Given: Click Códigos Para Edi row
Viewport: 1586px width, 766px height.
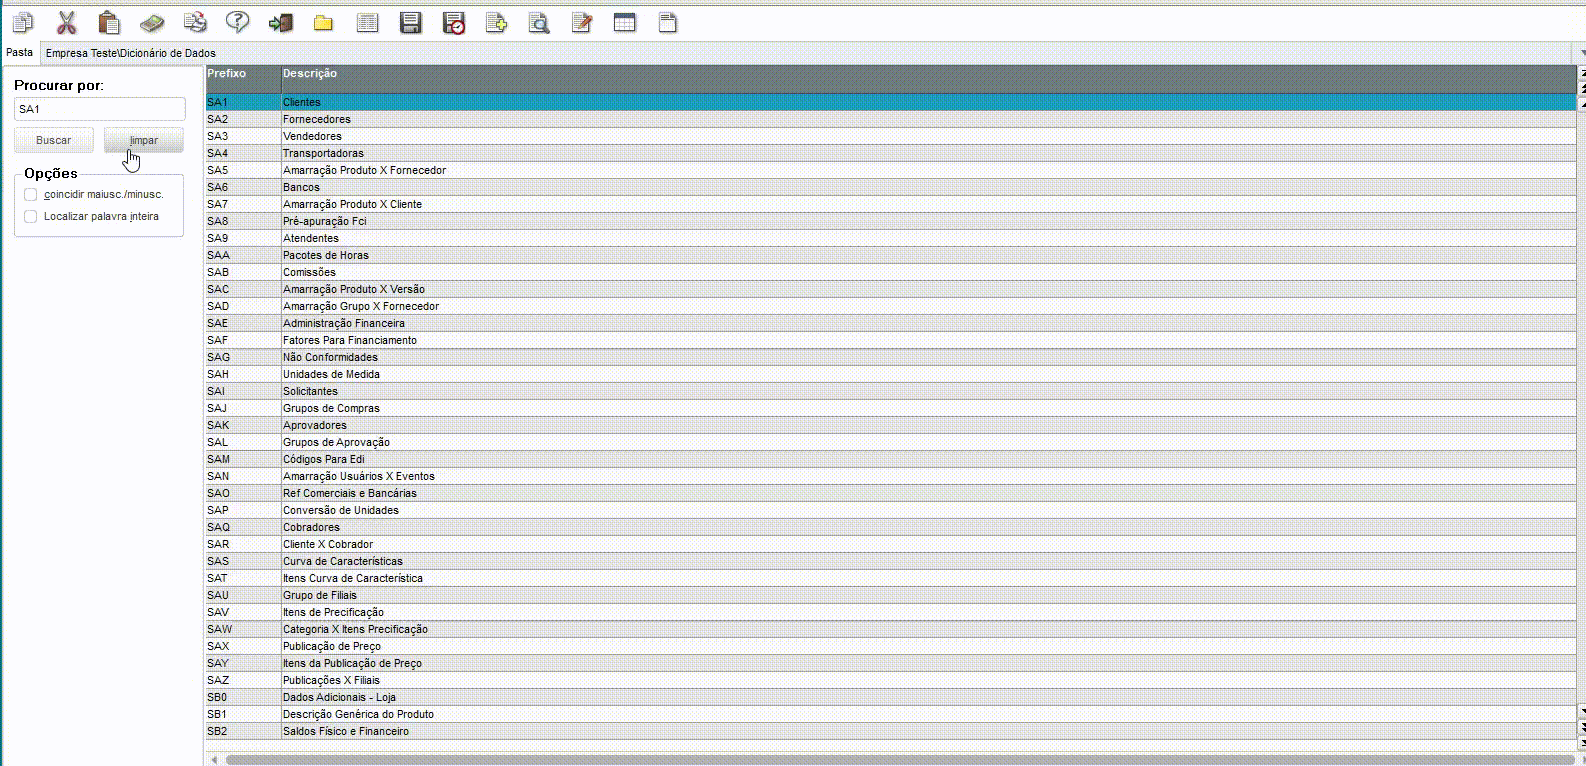Looking at the screenshot, I should 891,459.
